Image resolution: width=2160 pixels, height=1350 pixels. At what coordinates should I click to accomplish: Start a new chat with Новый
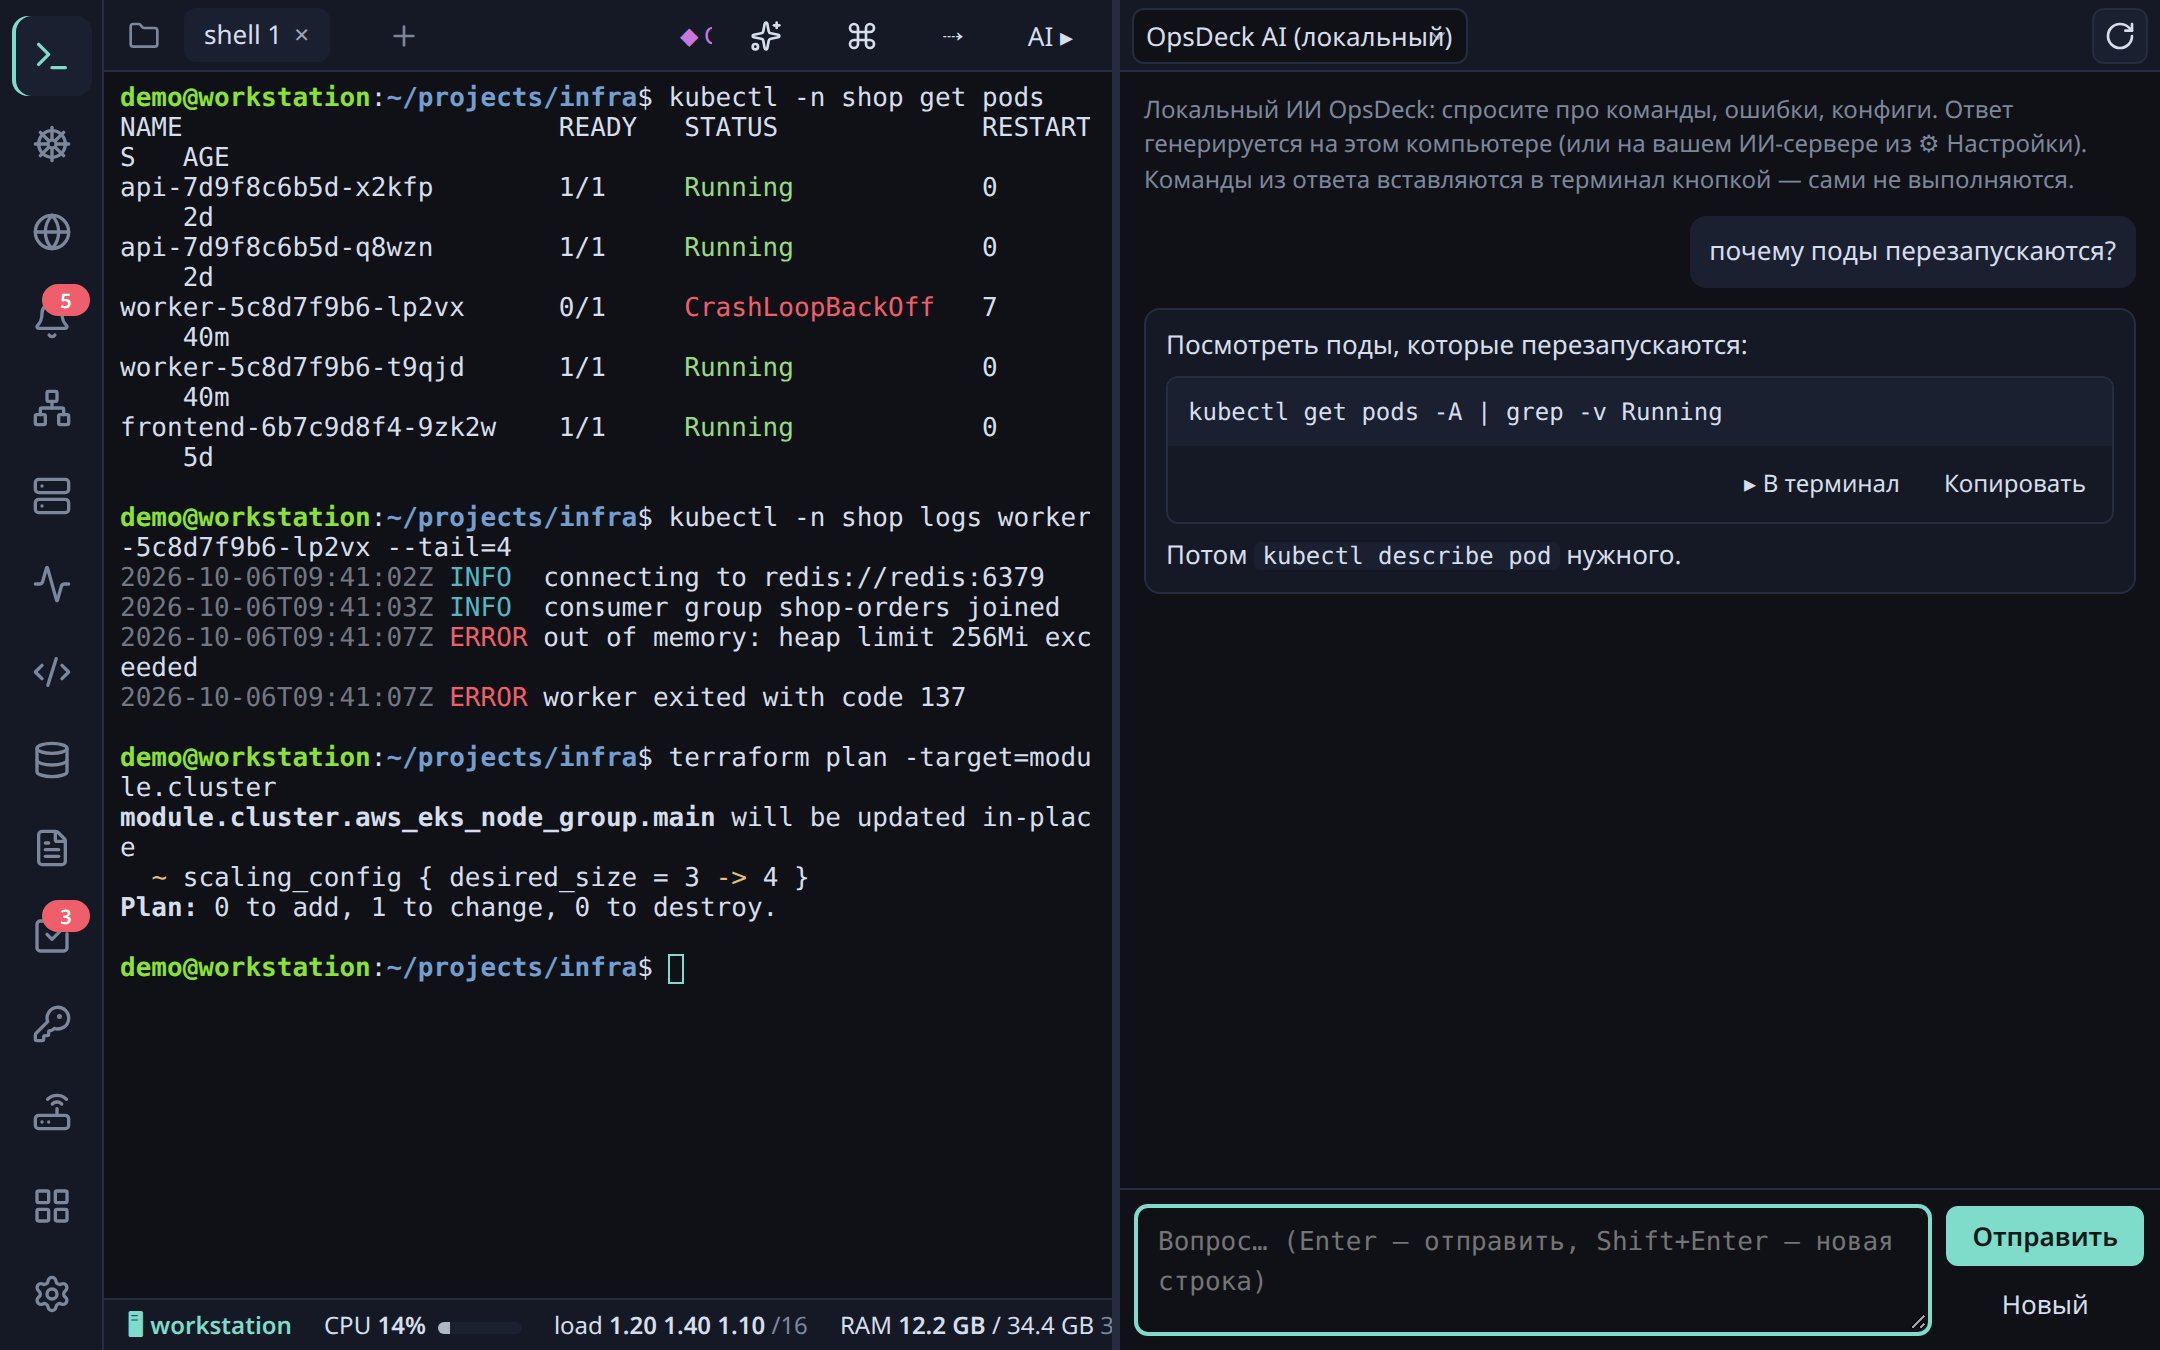(2044, 1305)
